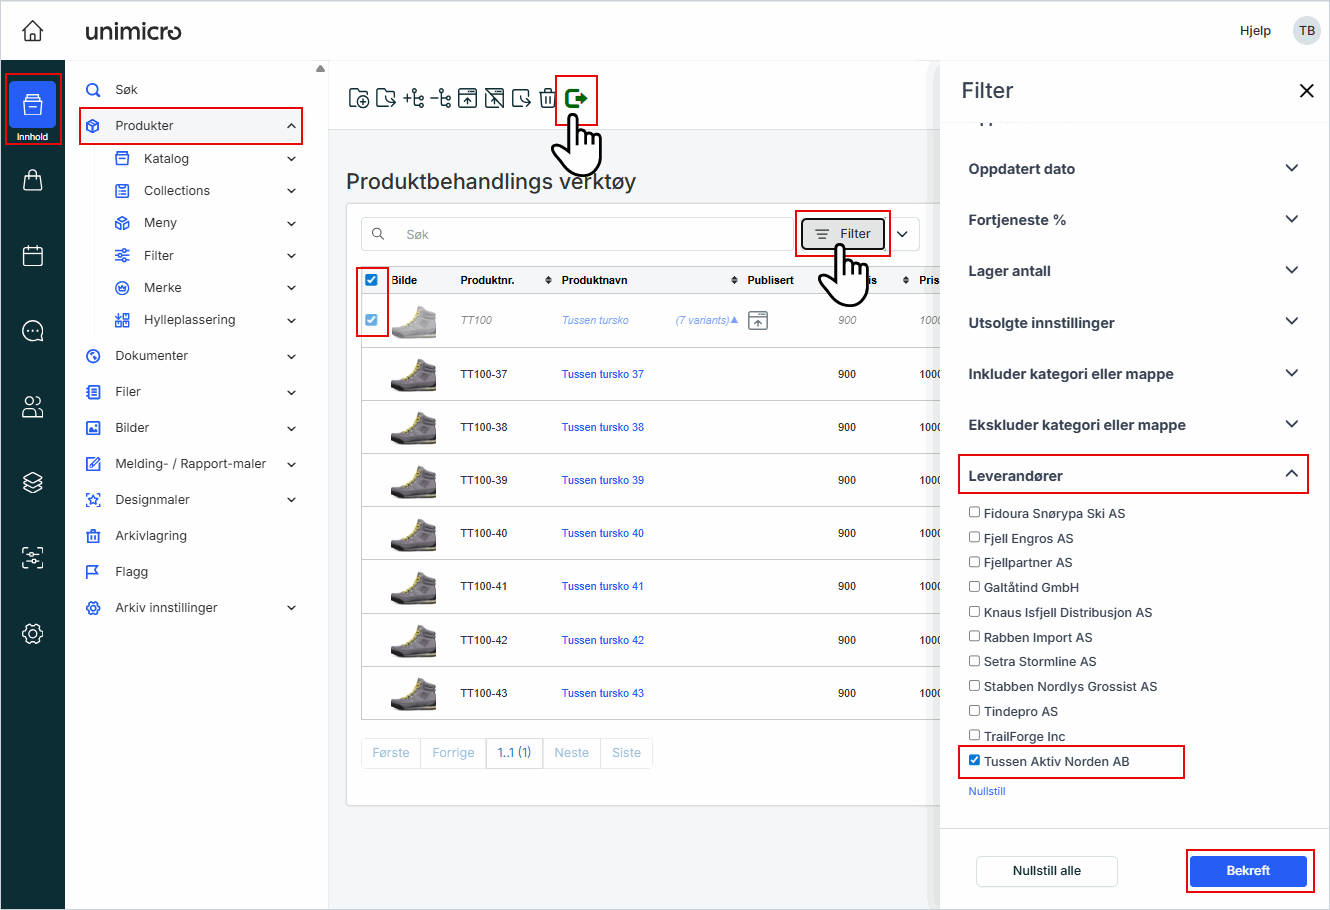This screenshot has width=1330, height=910.
Task: Check the Fjell Engros AS supplier
Action: 974,537
